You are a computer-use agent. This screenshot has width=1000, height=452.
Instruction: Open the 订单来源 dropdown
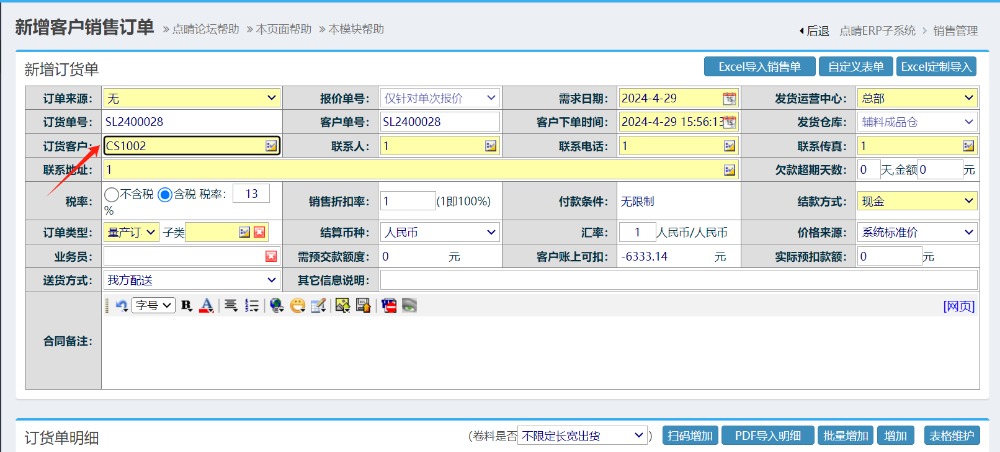[192, 98]
